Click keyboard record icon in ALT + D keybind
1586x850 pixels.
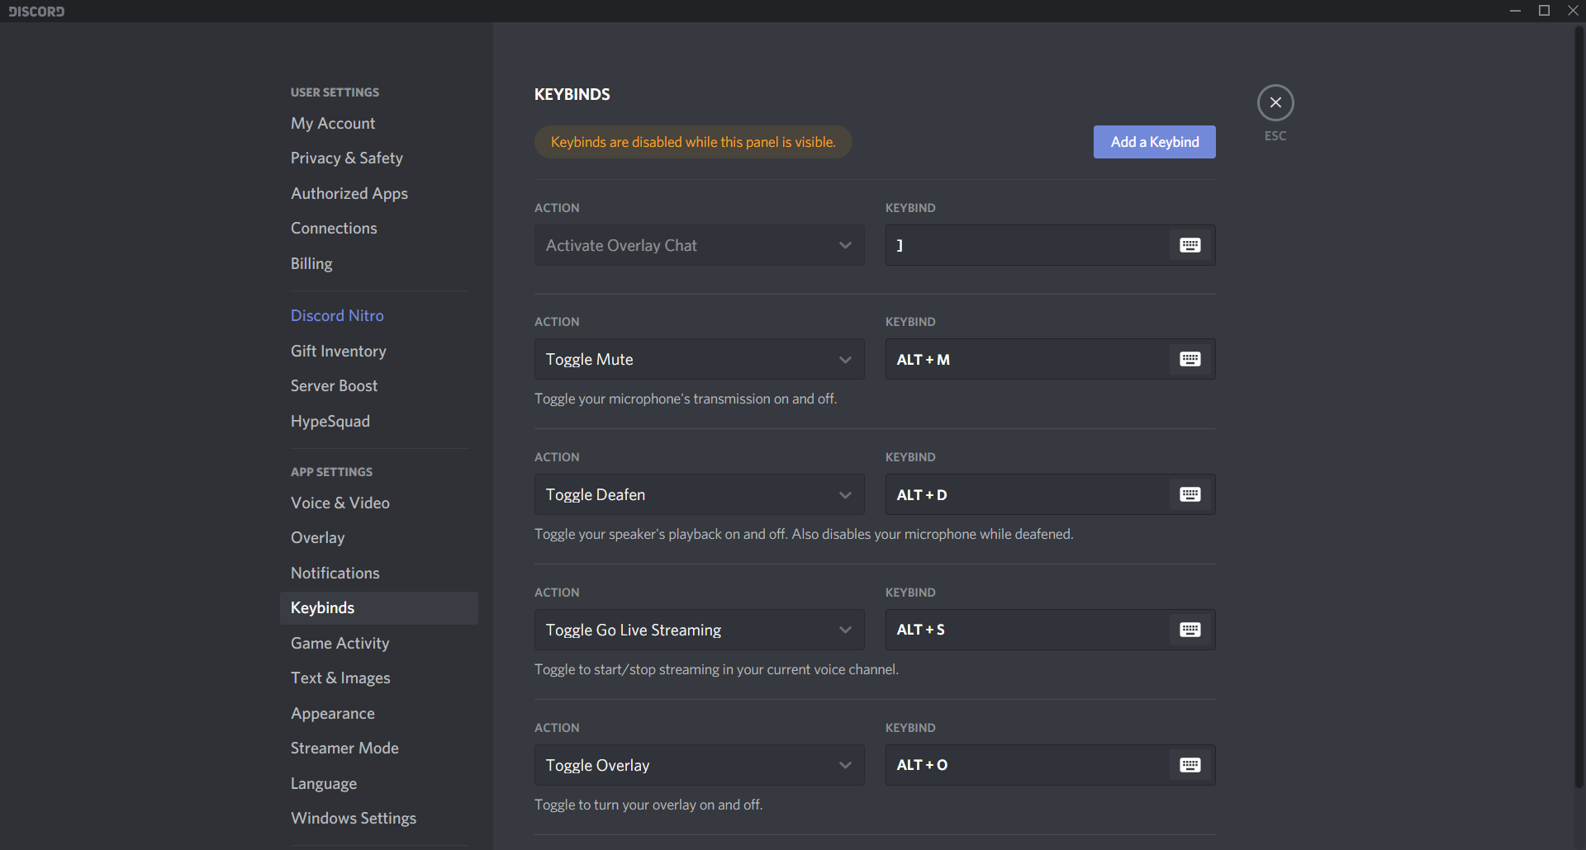tap(1189, 494)
